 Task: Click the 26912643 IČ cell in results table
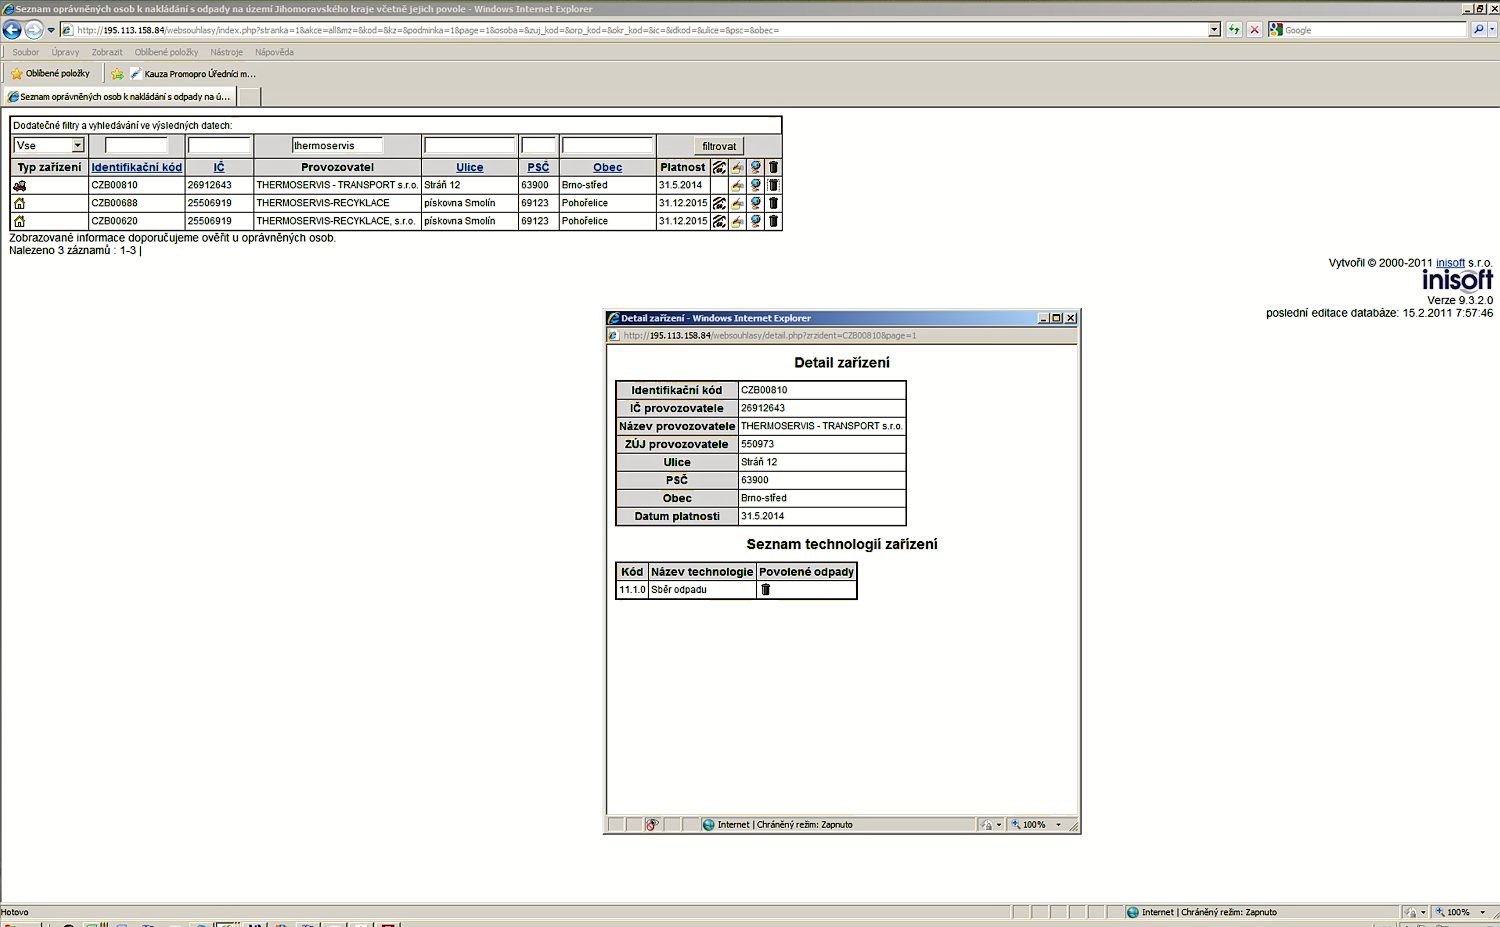(x=219, y=185)
